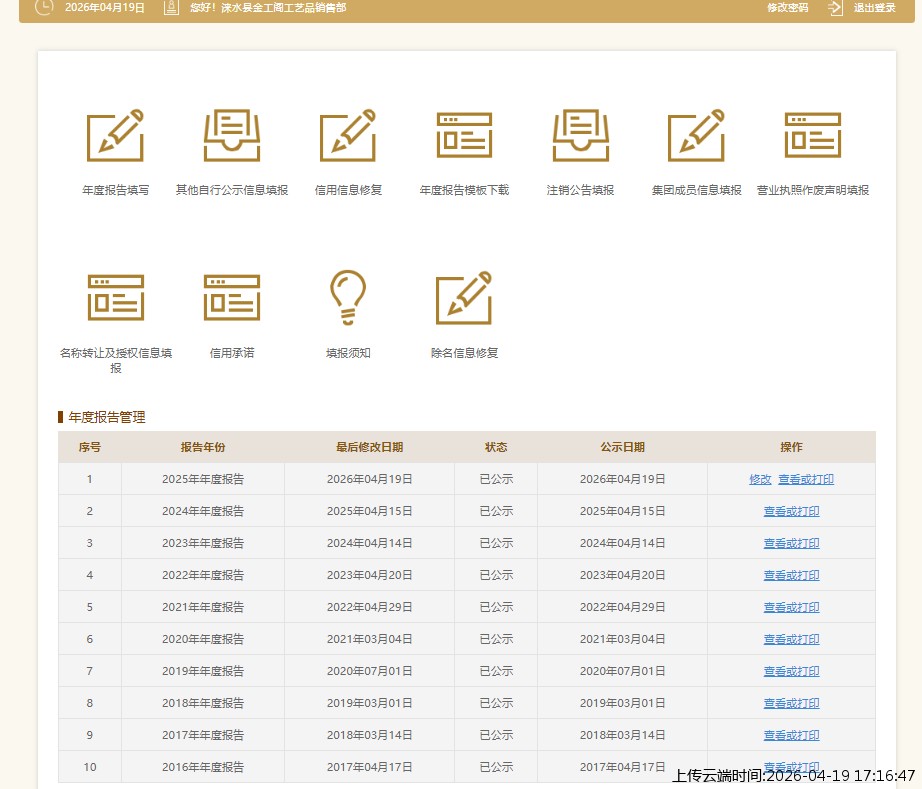Open the 信用信息修复 icon

348,136
